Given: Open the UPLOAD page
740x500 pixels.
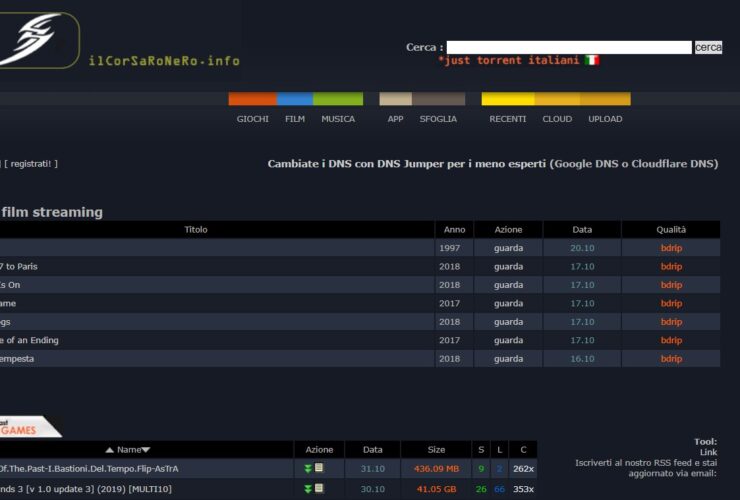Looking at the screenshot, I should [605, 119].
